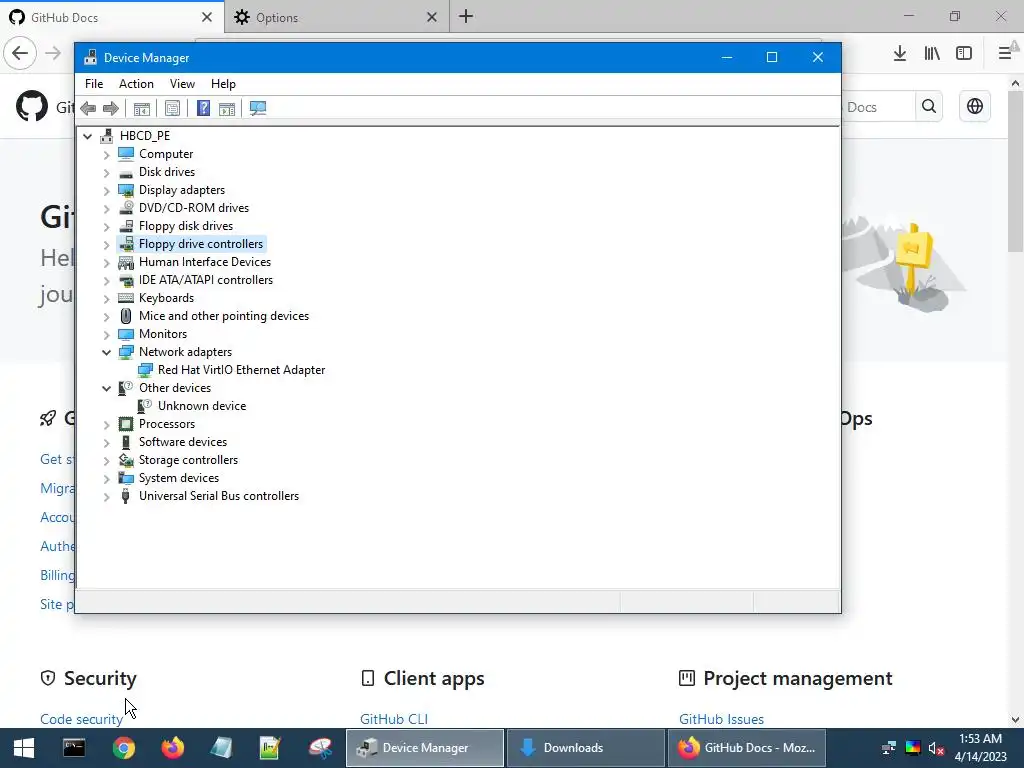The height and width of the screenshot is (768, 1024).
Task: Open the Help menu
Action: [223, 84]
